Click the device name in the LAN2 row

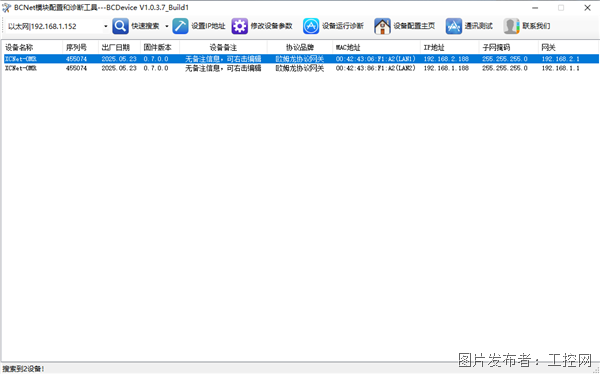coord(21,68)
